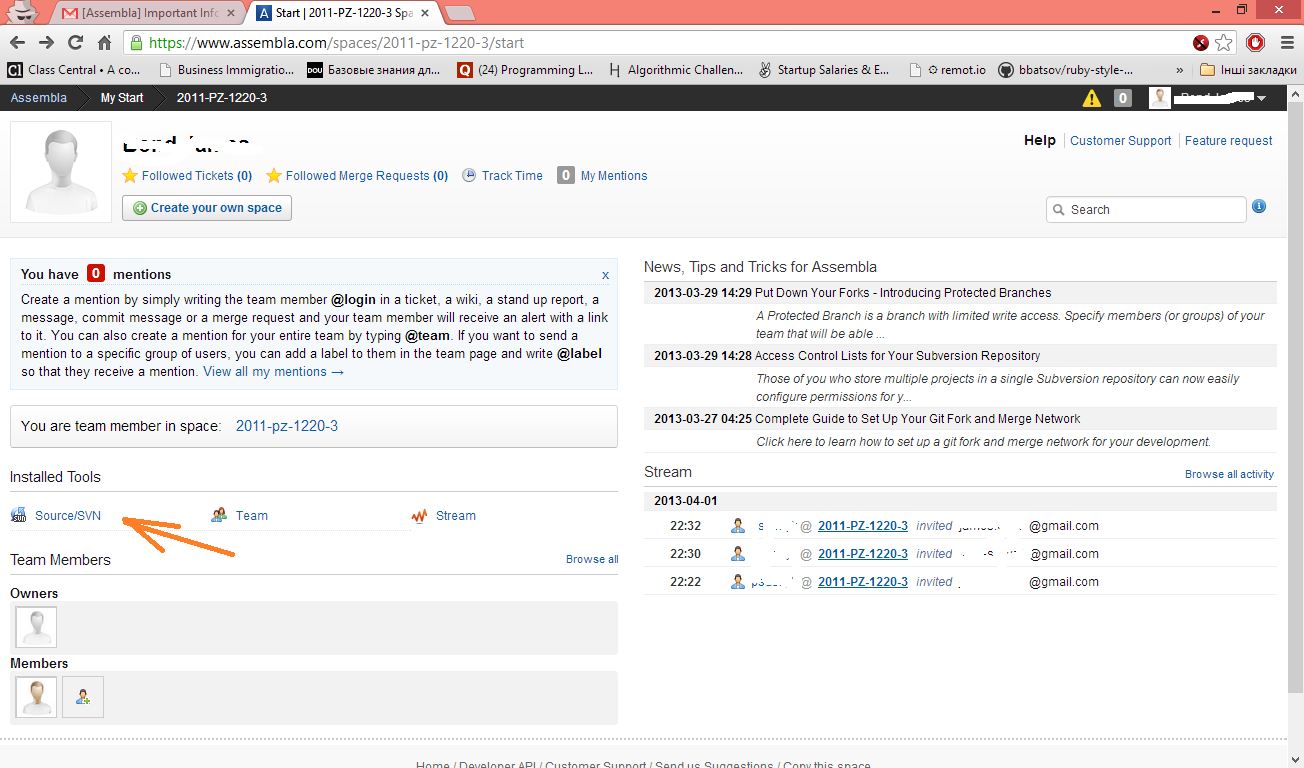Open the red AdBlock extension icon
Screen dimensions: 1304x768
tap(1256, 43)
